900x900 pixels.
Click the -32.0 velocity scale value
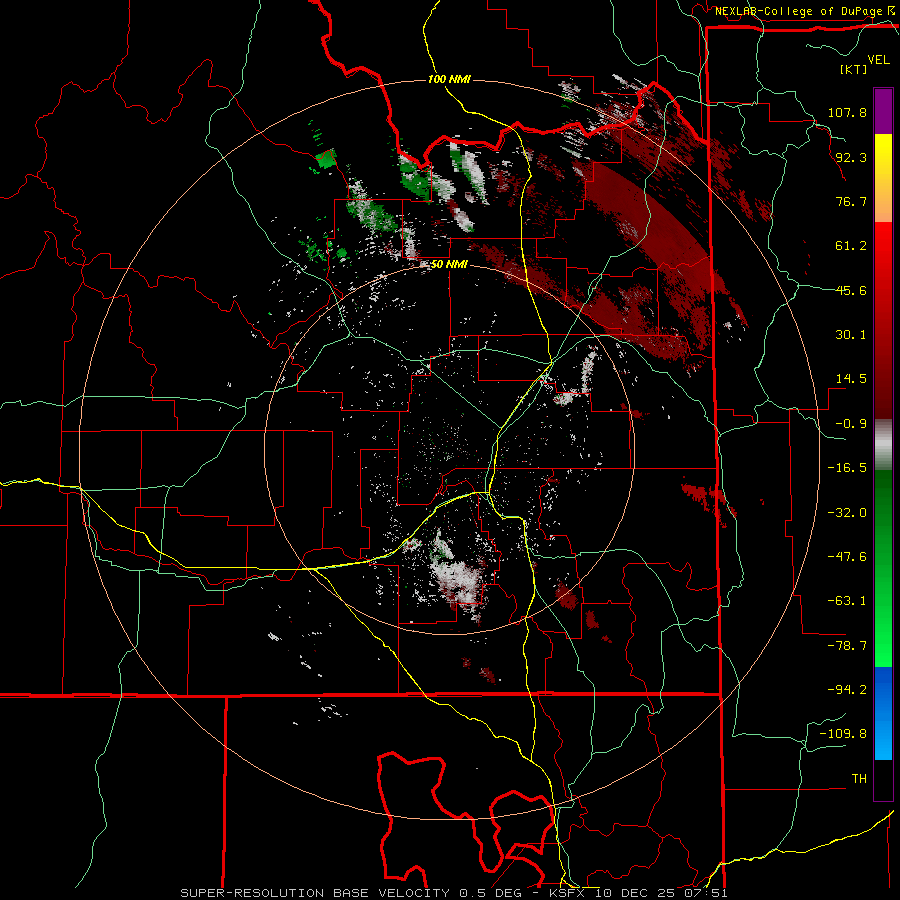[847, 513]
